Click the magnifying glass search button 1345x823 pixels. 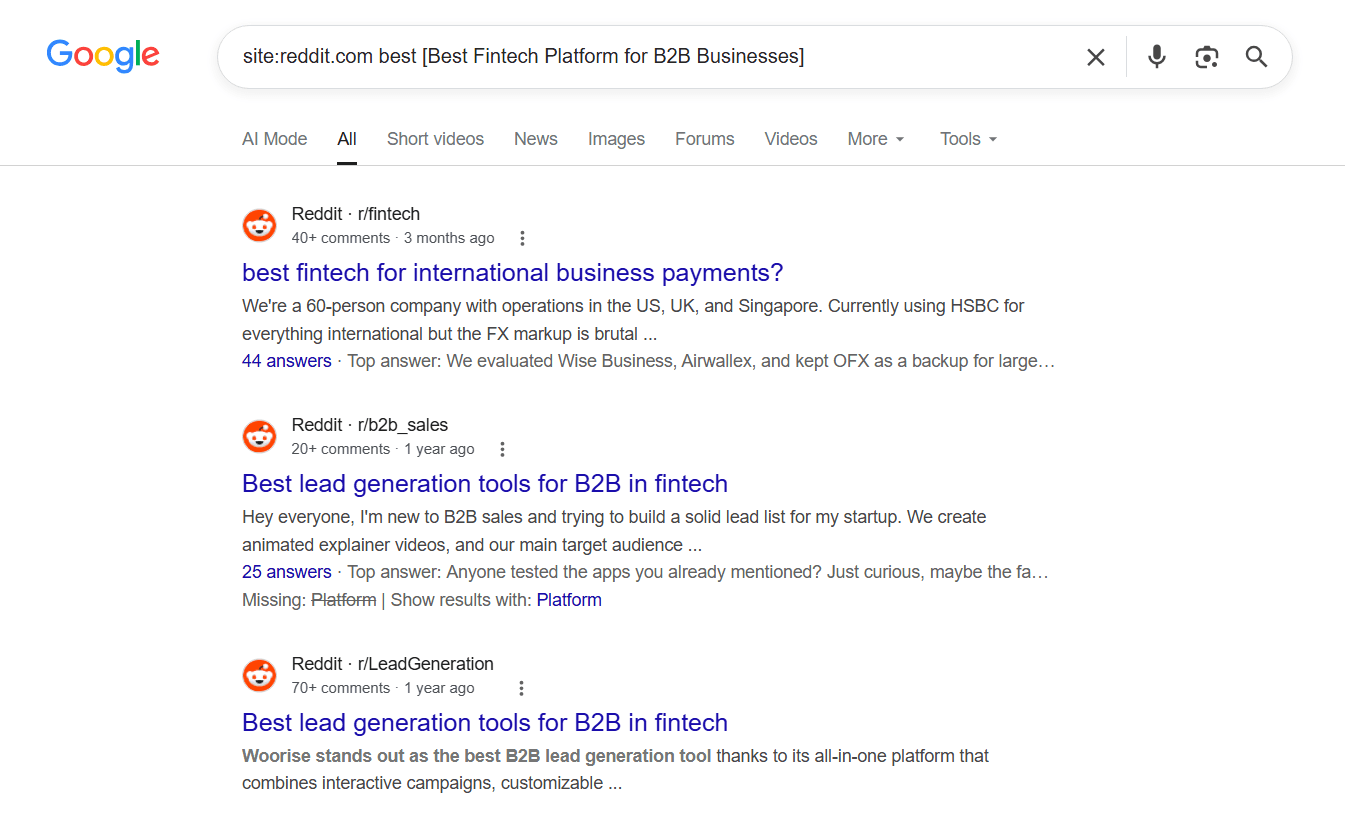click(x=1257, y=57)
